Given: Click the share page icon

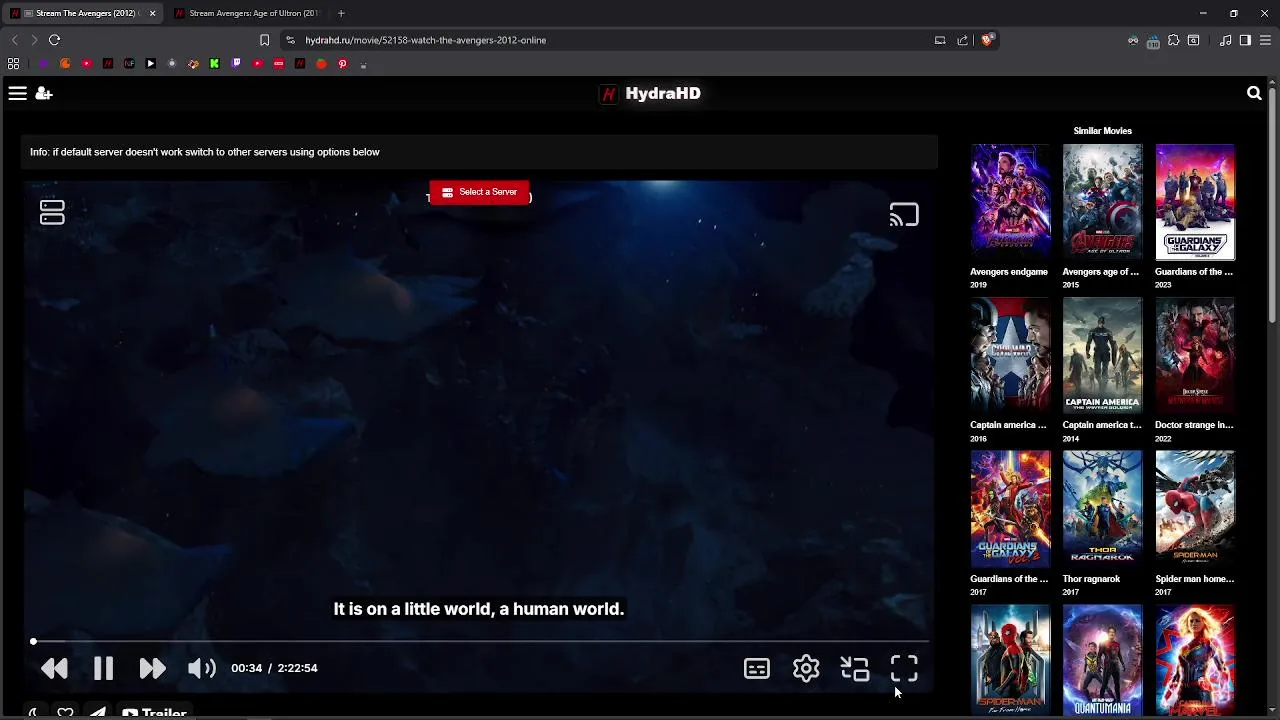Looking at the screenshot, I should pyautogui.click(x=962, y=40).
